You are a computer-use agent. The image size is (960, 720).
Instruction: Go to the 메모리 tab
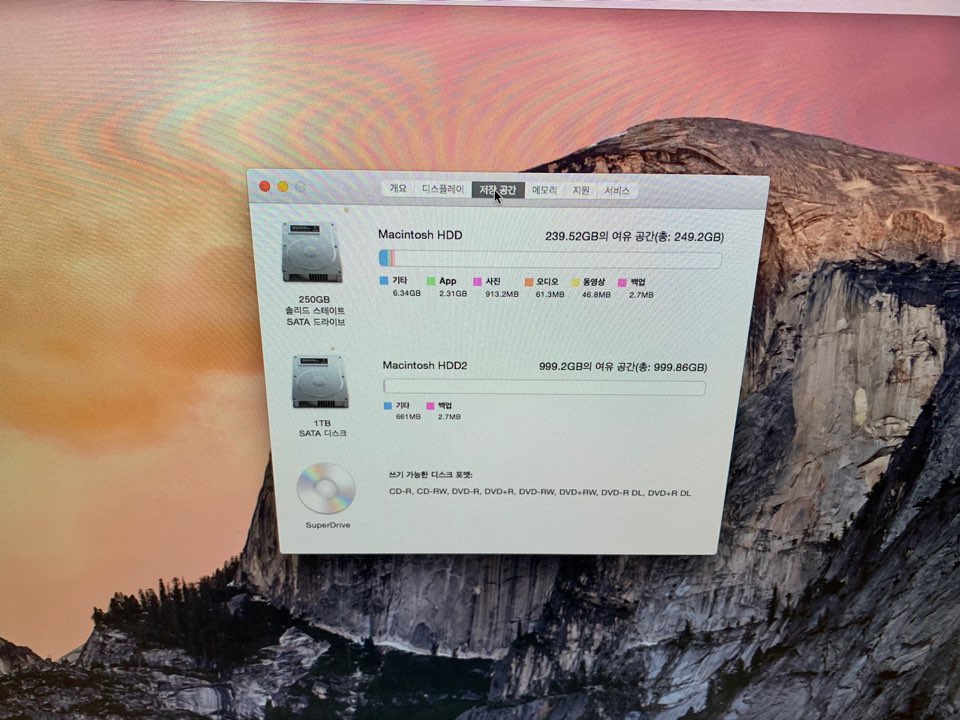click(x=544, y=190)
